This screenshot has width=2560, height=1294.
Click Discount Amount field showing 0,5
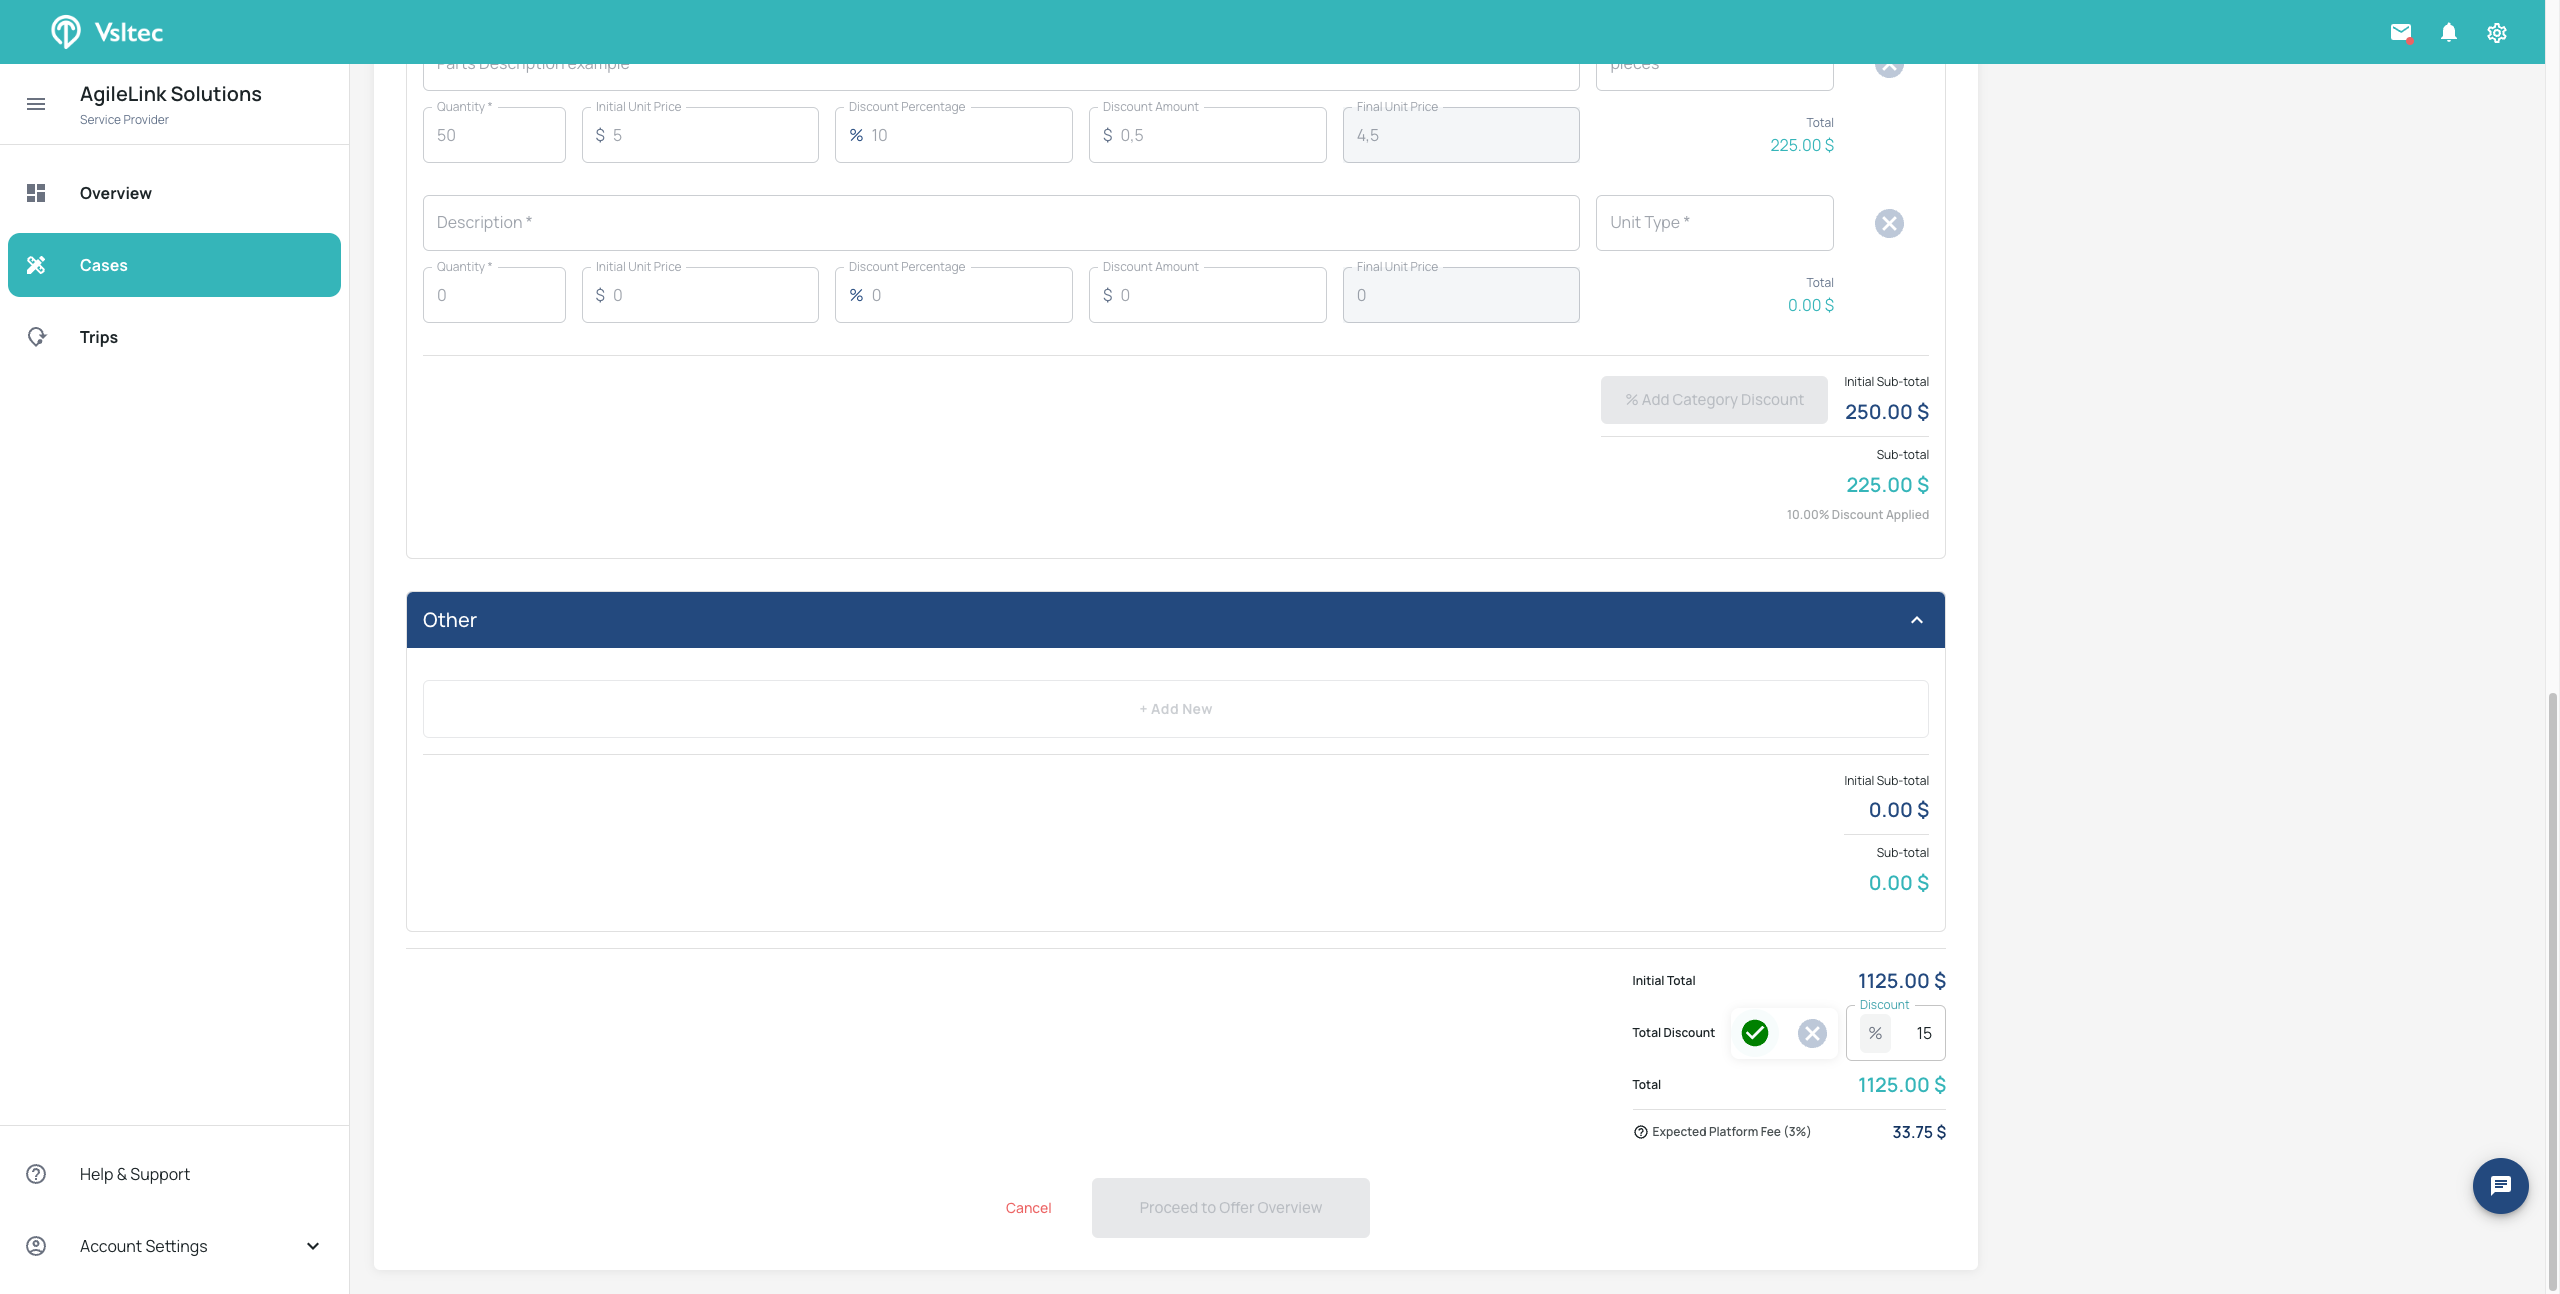pos(1207,135)
